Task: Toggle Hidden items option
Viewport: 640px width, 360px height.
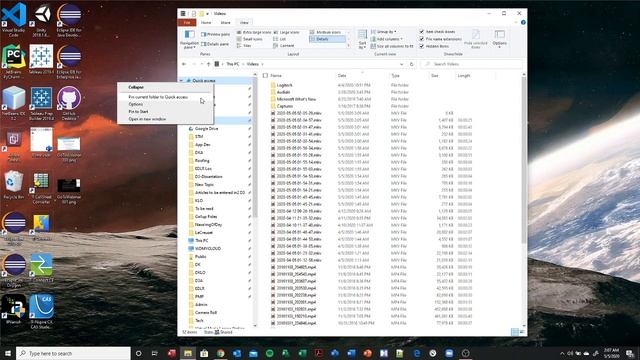Action: click(x=433, y=46)
